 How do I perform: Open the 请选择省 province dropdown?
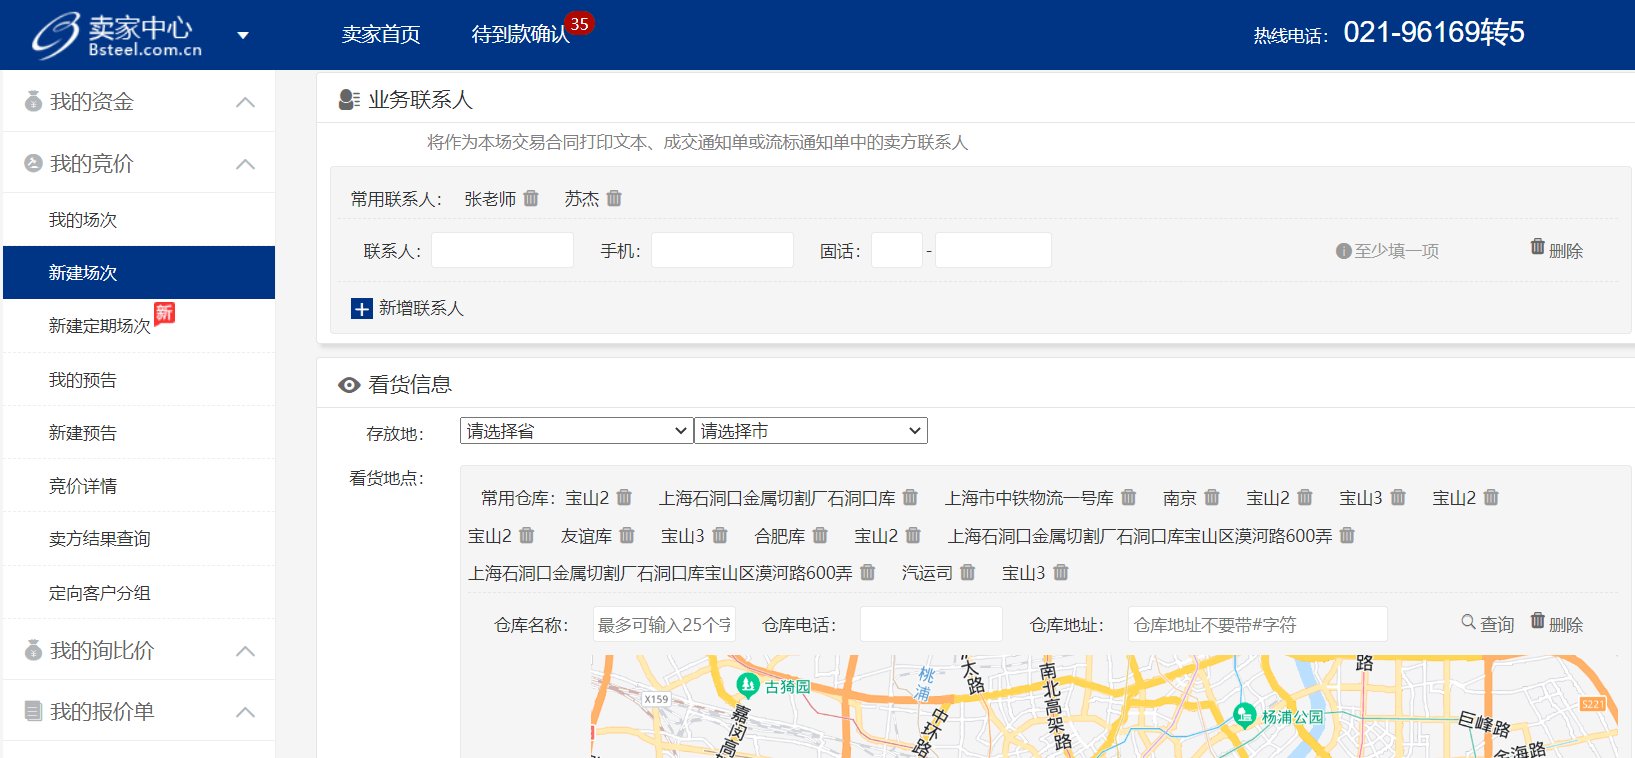576,431
